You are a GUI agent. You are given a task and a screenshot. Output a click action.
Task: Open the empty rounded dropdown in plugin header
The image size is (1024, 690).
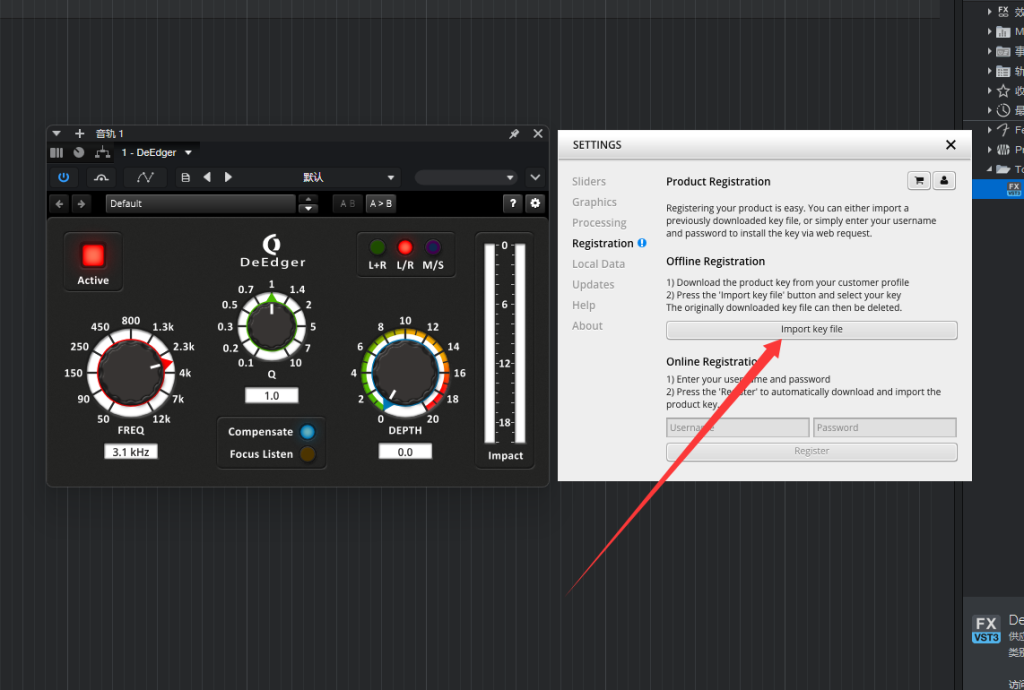(x=466, y=178)
